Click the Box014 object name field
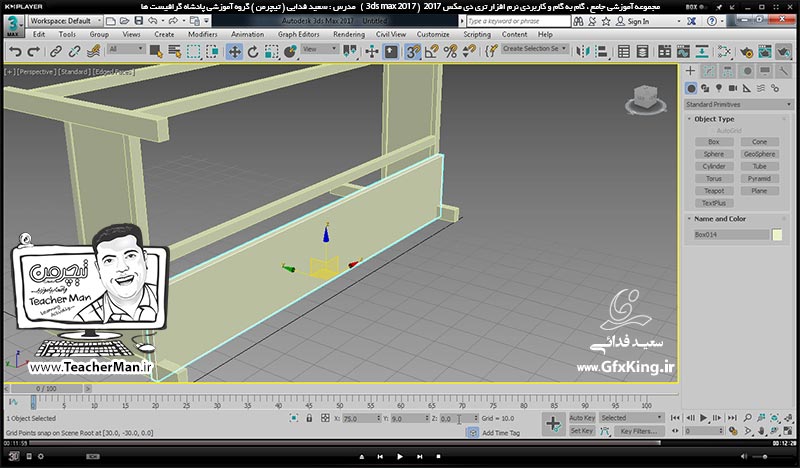This screenshot has width=800, height=468. click(731, 235)
